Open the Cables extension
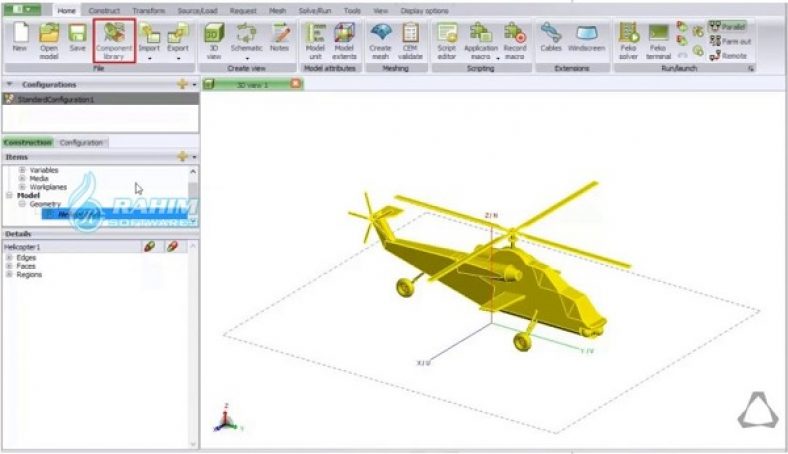Viewport: 788px width, 454px height. (x=551, y=38)
